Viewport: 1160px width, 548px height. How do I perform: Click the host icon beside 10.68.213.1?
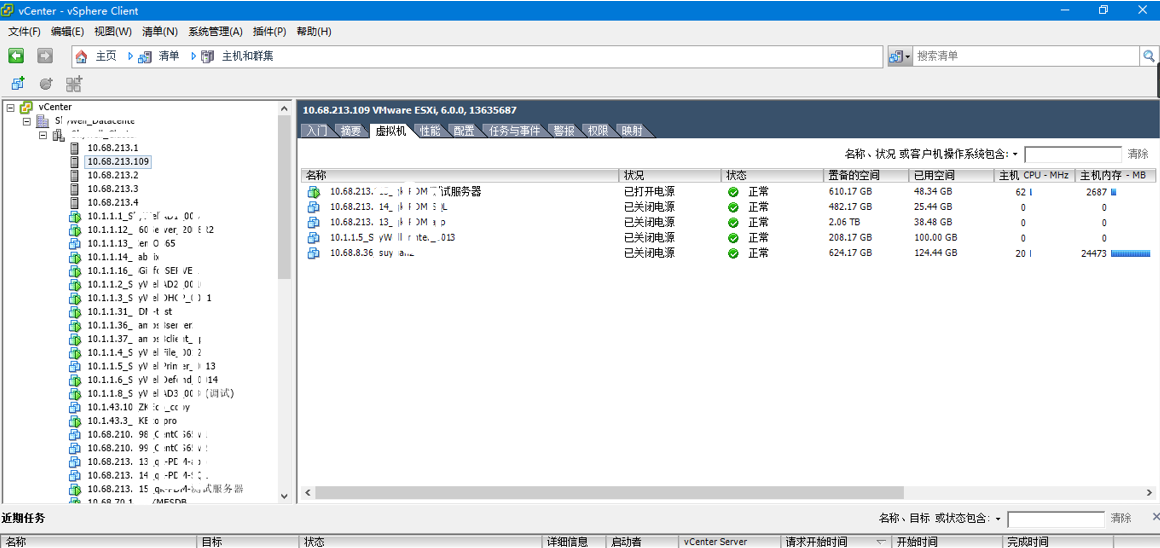tap(74, 148)
